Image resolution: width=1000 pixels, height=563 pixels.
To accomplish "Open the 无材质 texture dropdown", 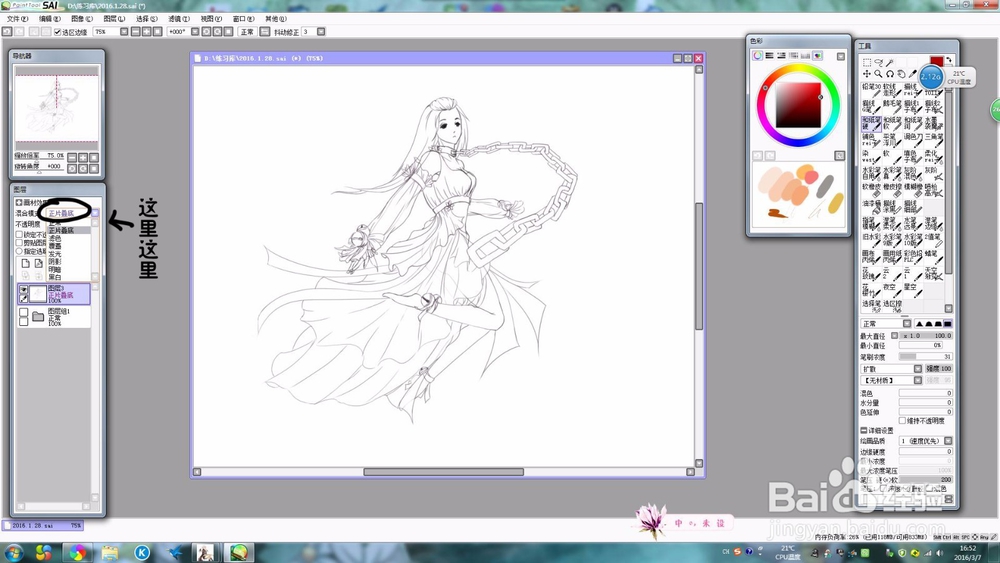I will [x=918, y=380].
